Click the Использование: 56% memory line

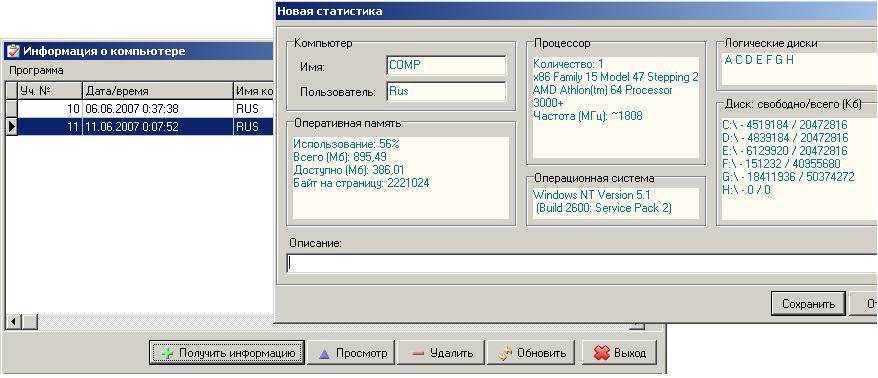coord(346,144)
